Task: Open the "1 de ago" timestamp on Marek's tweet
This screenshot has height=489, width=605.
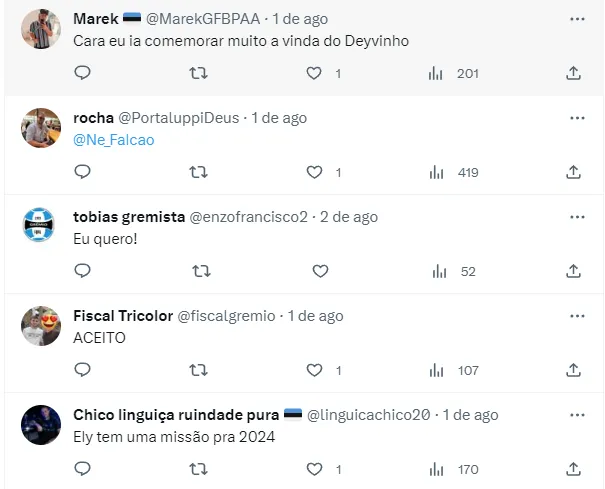Action: click(300, 19)
